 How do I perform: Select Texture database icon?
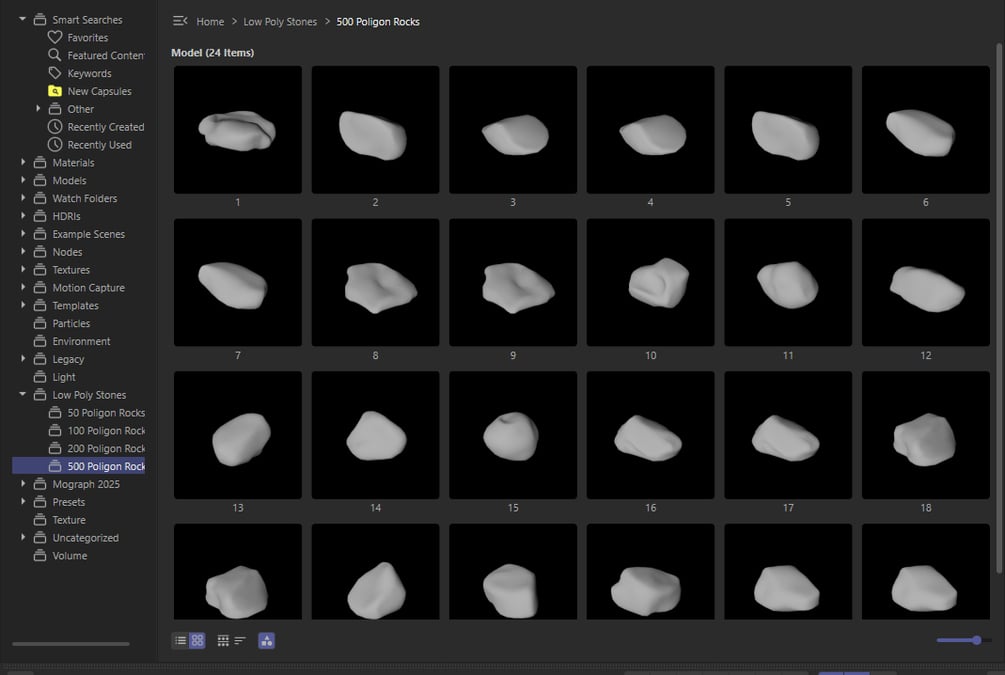[40, 521]
